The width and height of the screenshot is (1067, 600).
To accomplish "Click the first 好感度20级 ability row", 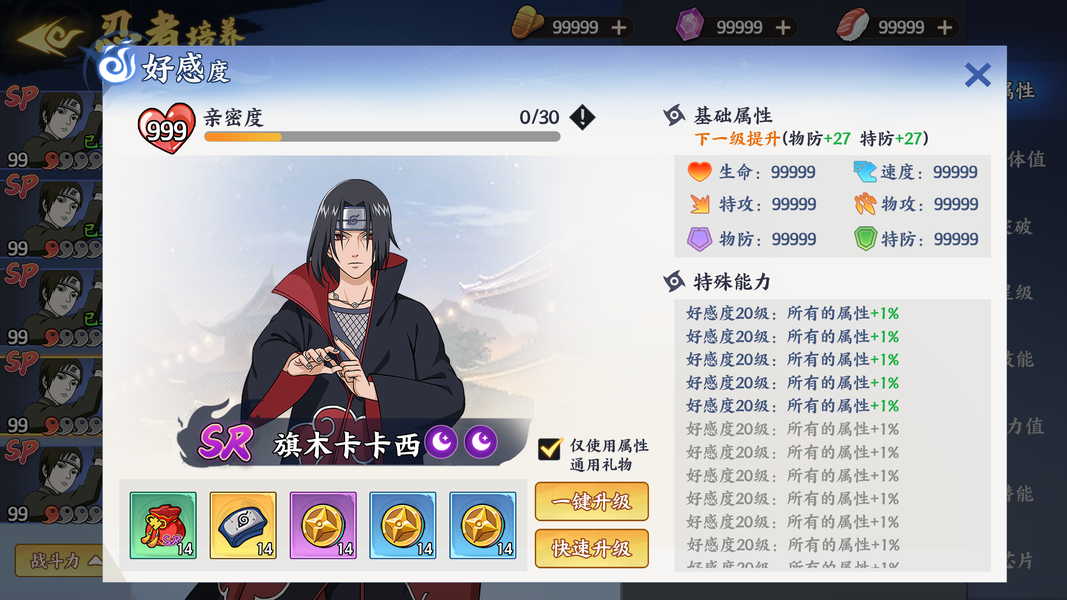I will 792,313.
